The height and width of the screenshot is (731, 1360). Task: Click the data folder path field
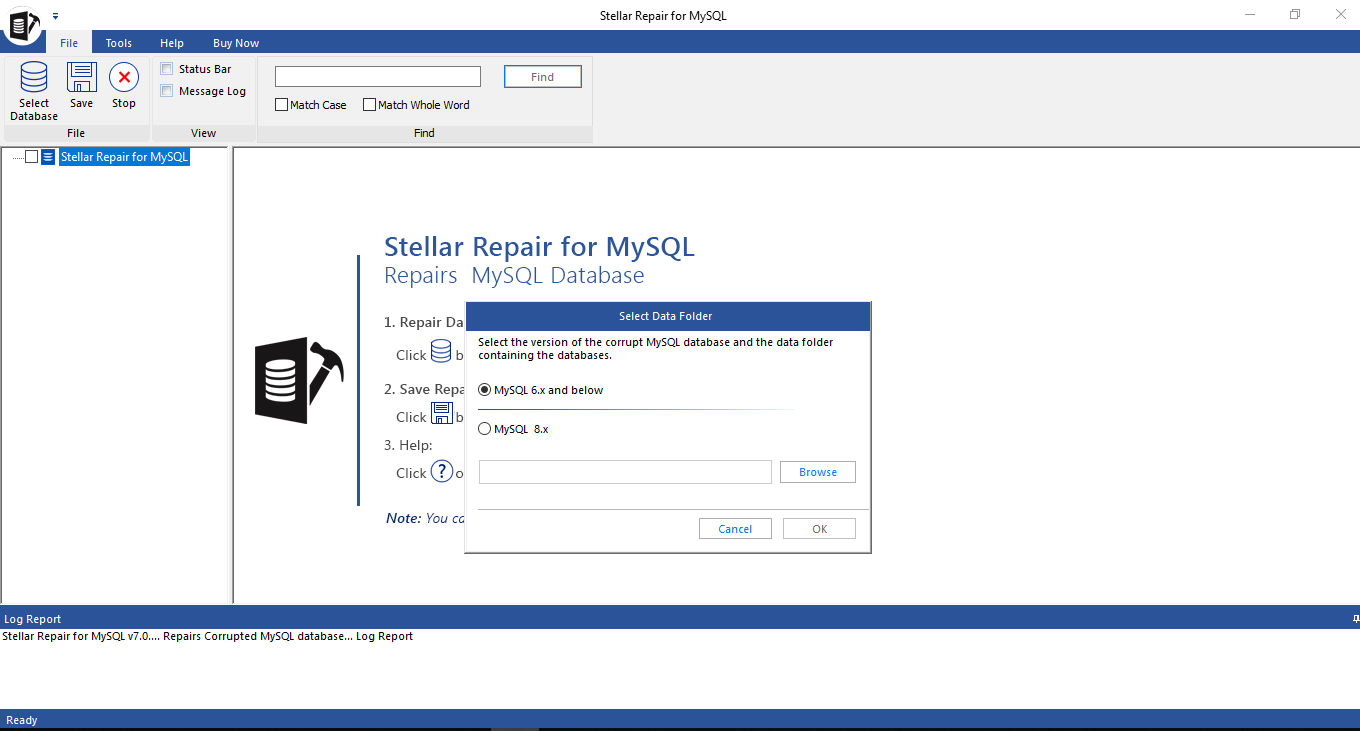click(x=625, y=472)
